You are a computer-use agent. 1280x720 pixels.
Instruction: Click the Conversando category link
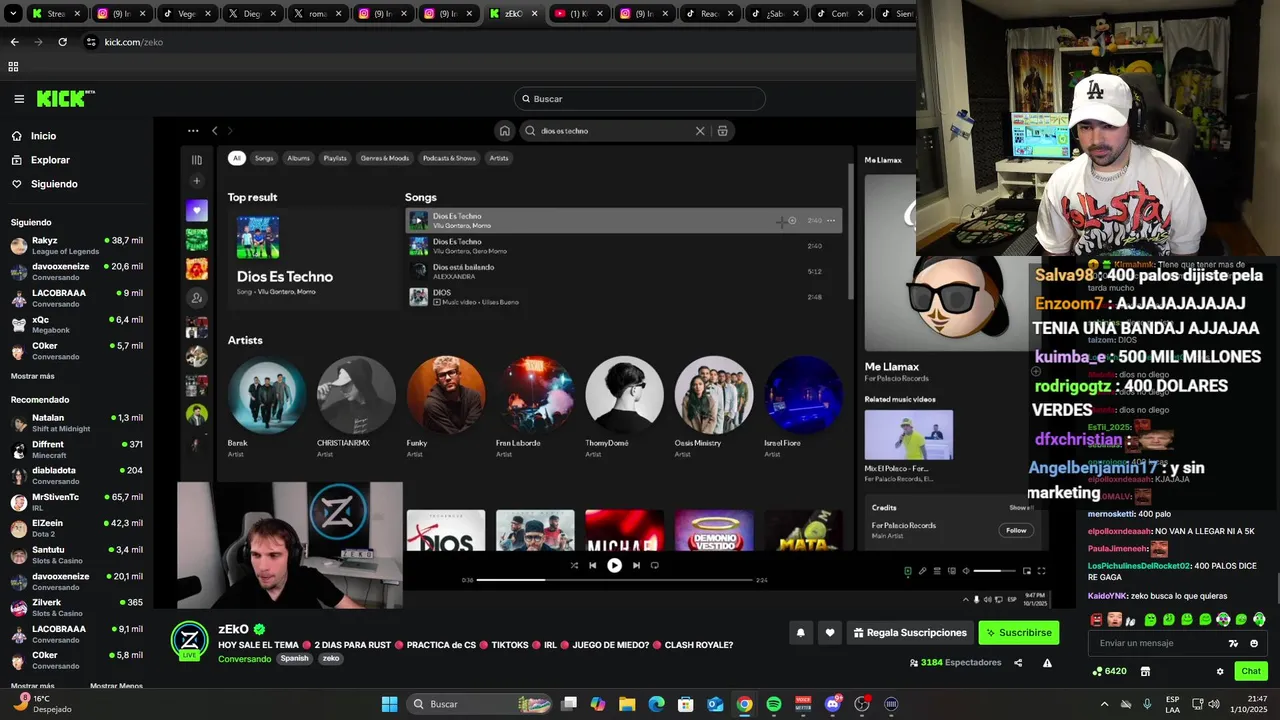[245, 659]
